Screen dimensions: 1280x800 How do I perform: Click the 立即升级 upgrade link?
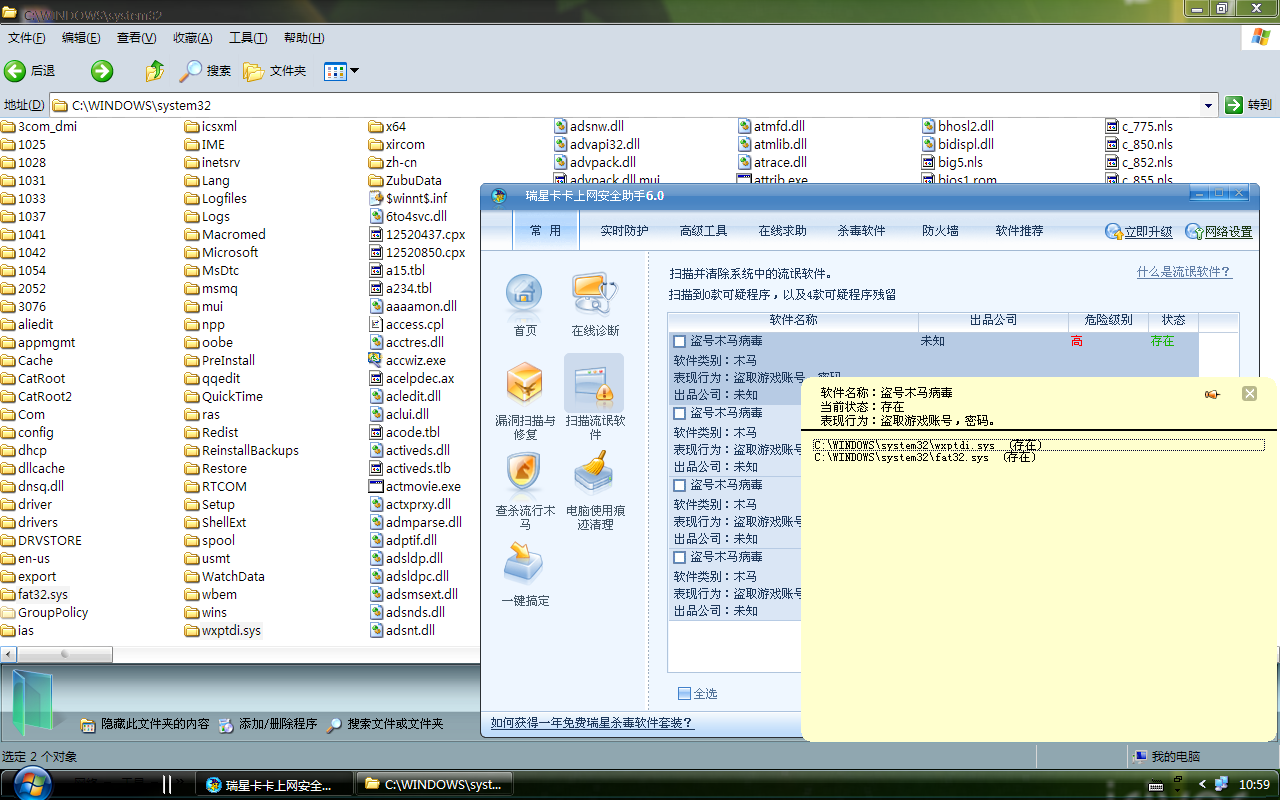(x=1139, y=232)
